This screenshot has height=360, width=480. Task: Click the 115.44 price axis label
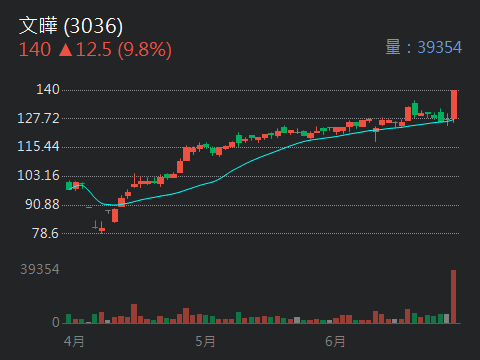(x=38, y=146)
